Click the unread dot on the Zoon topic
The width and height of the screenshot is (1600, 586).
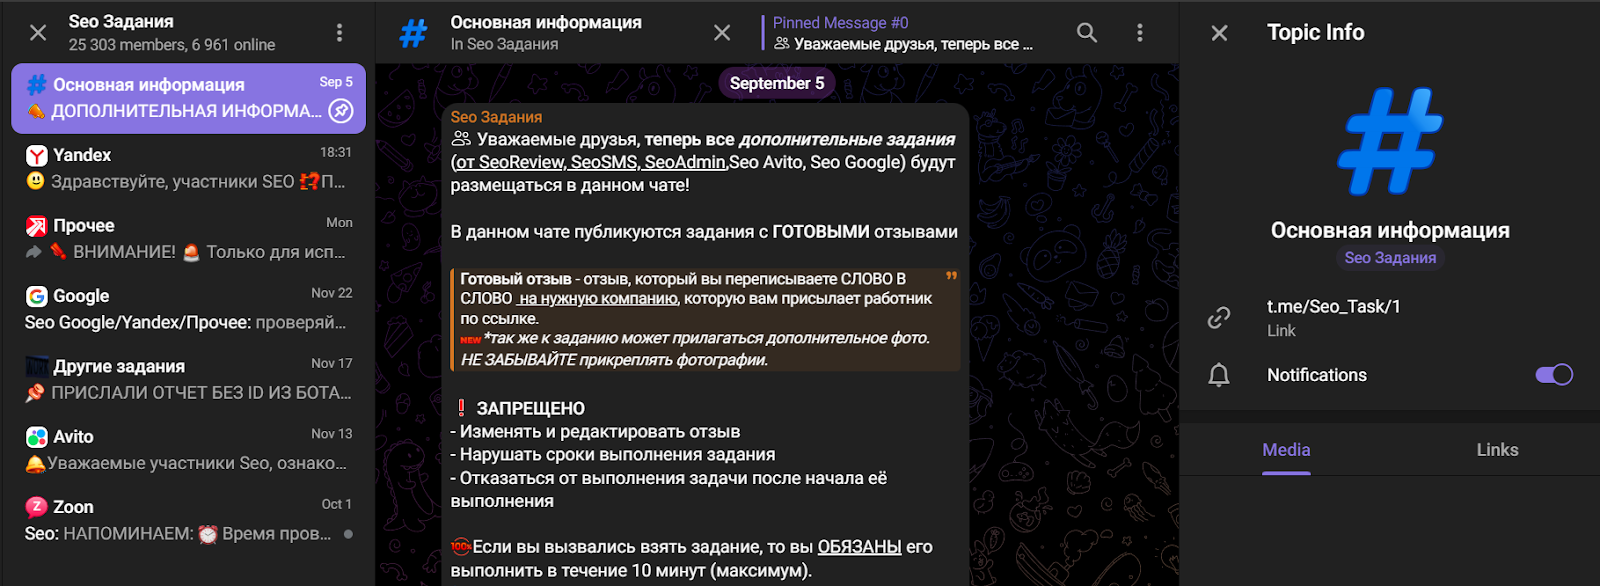[x=348, y=534]
